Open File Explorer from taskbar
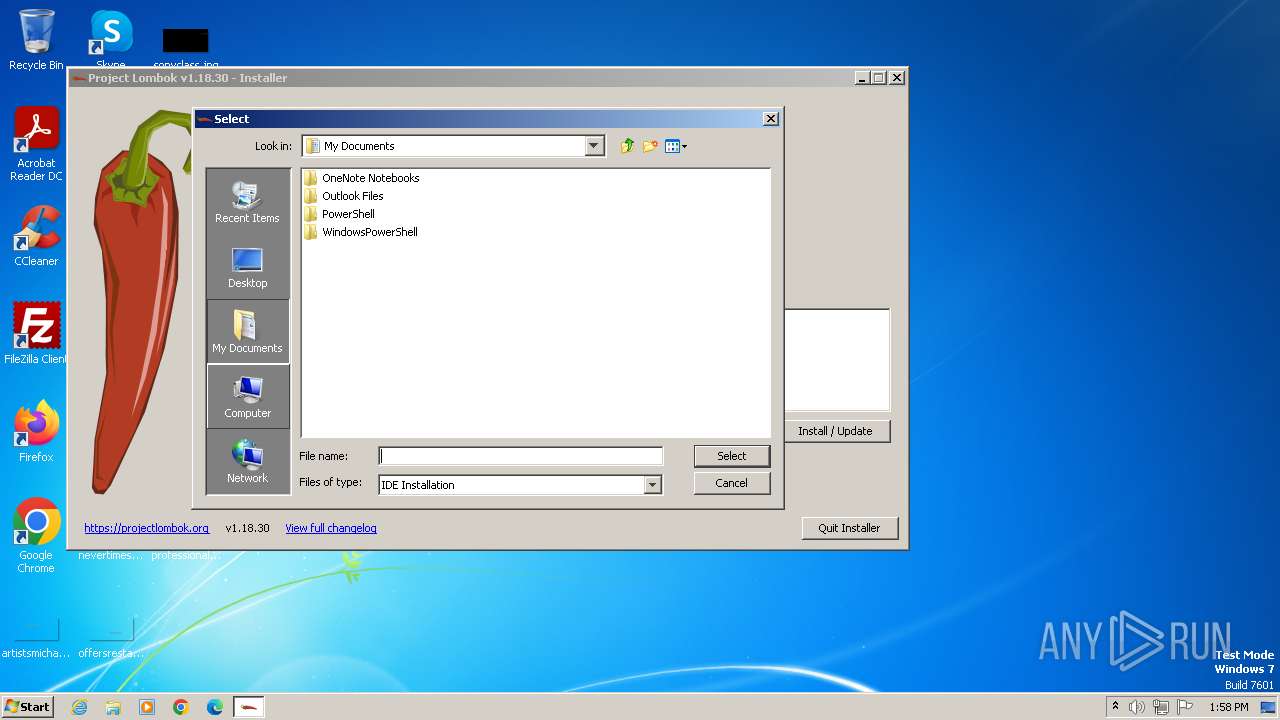The width and height of the screenshot is (1280, 720). [113, 707]
